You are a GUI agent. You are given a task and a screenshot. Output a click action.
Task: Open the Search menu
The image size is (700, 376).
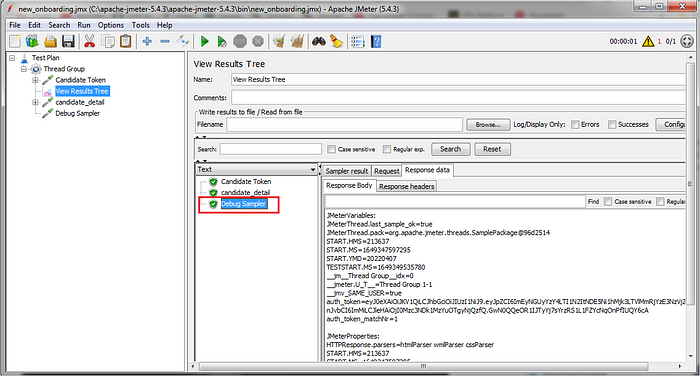(x=59, y=25)
